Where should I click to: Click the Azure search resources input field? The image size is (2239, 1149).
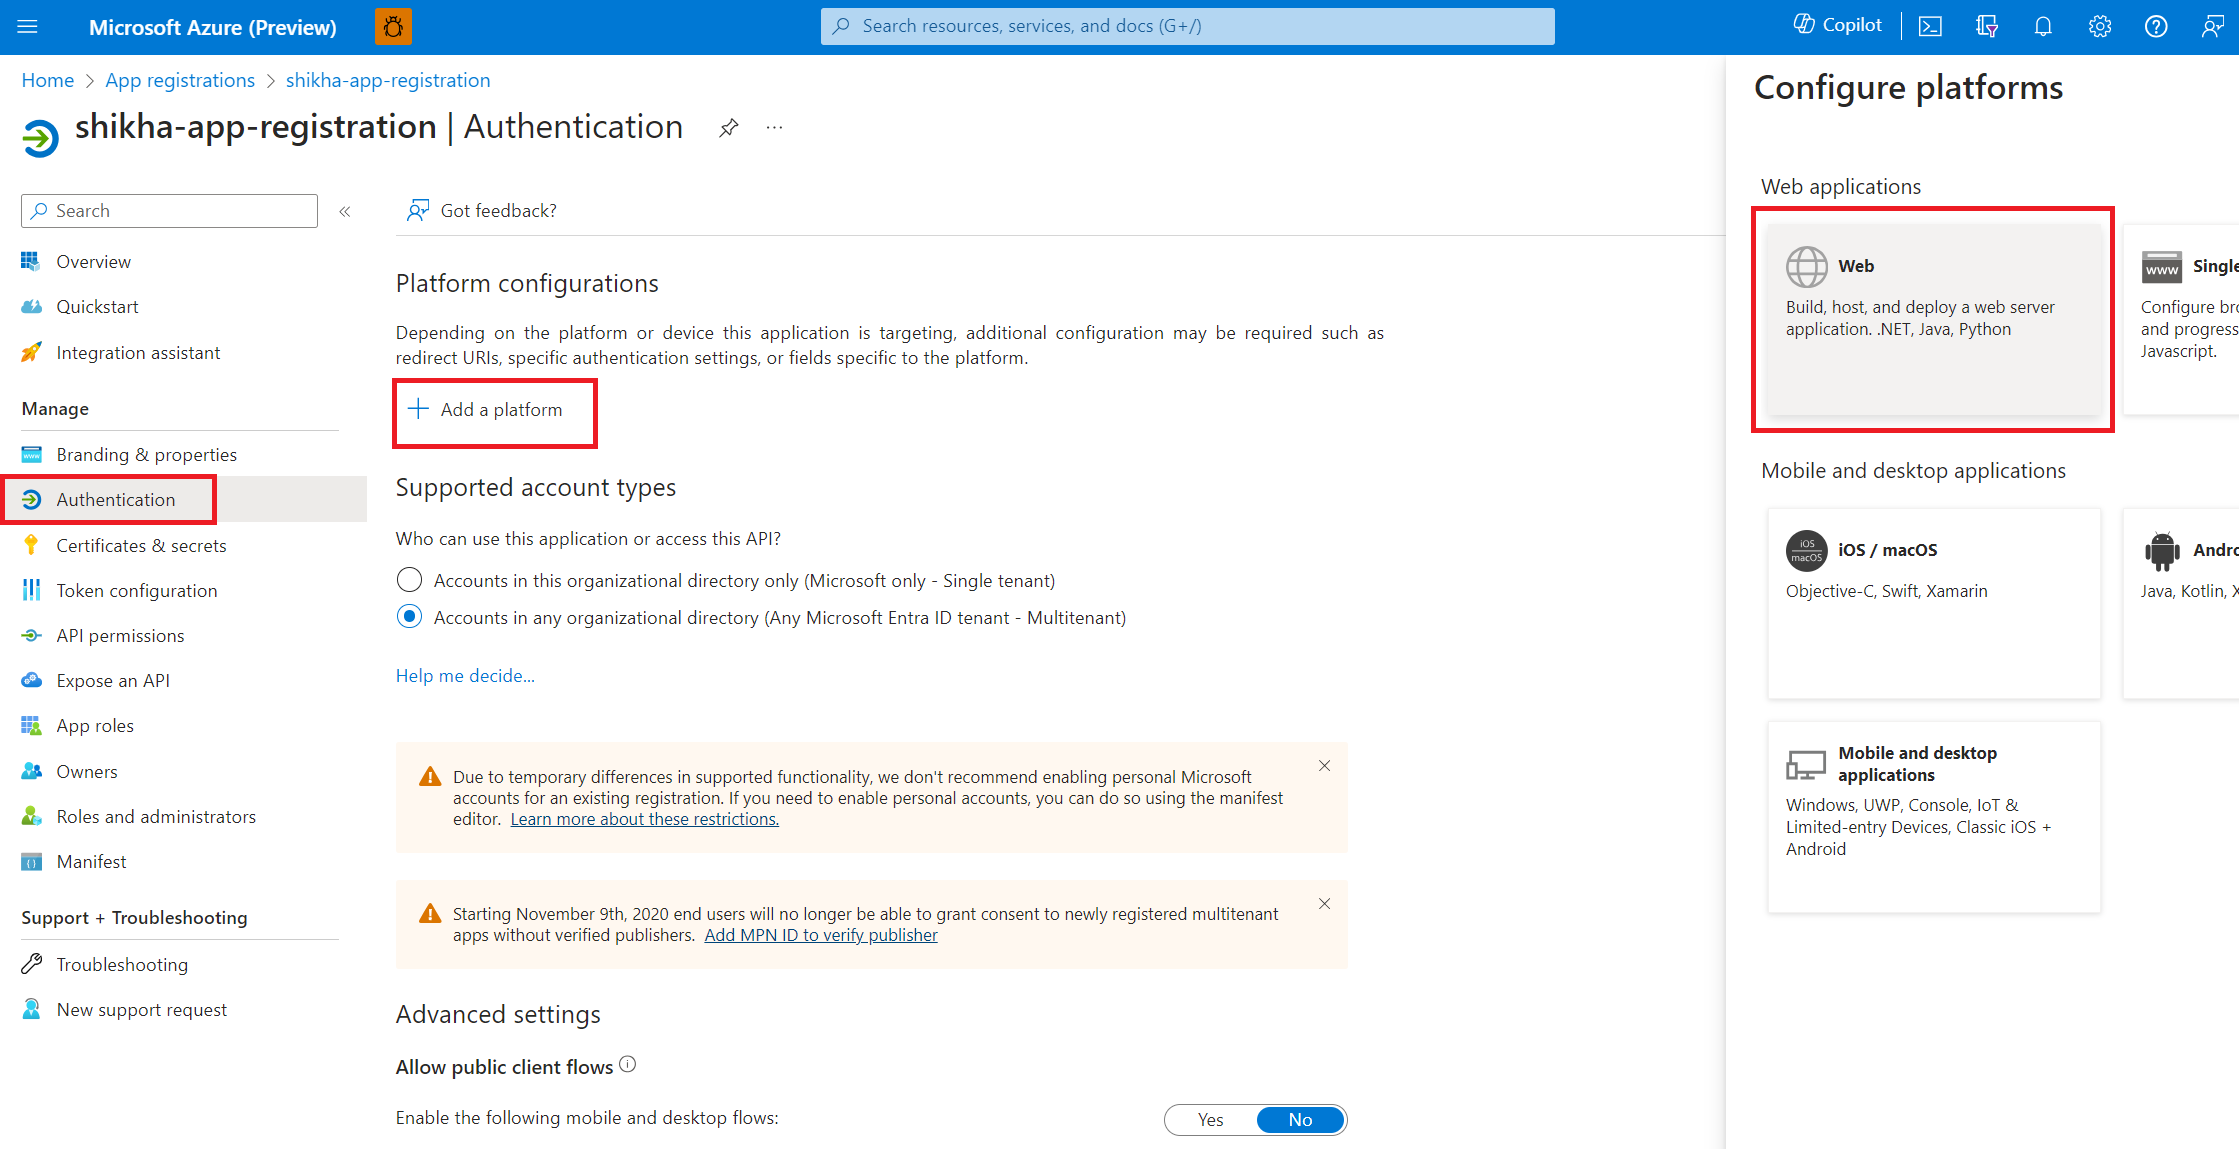click(x=1190, y=25)
